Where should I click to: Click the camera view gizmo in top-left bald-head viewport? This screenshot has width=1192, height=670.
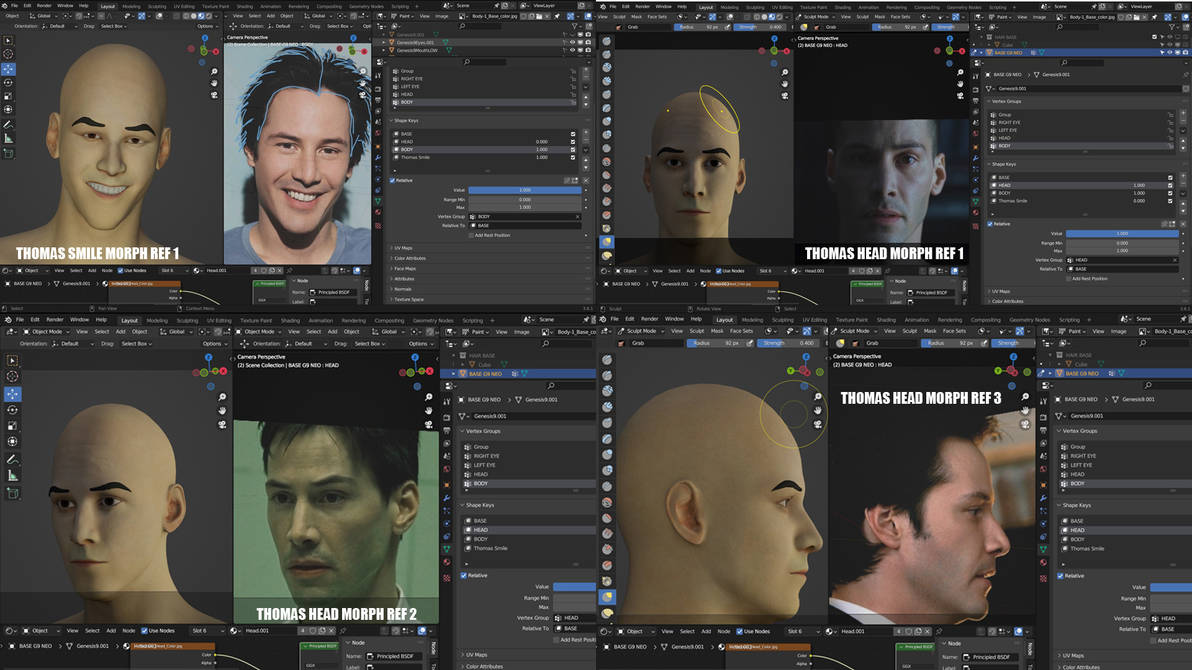214,95
